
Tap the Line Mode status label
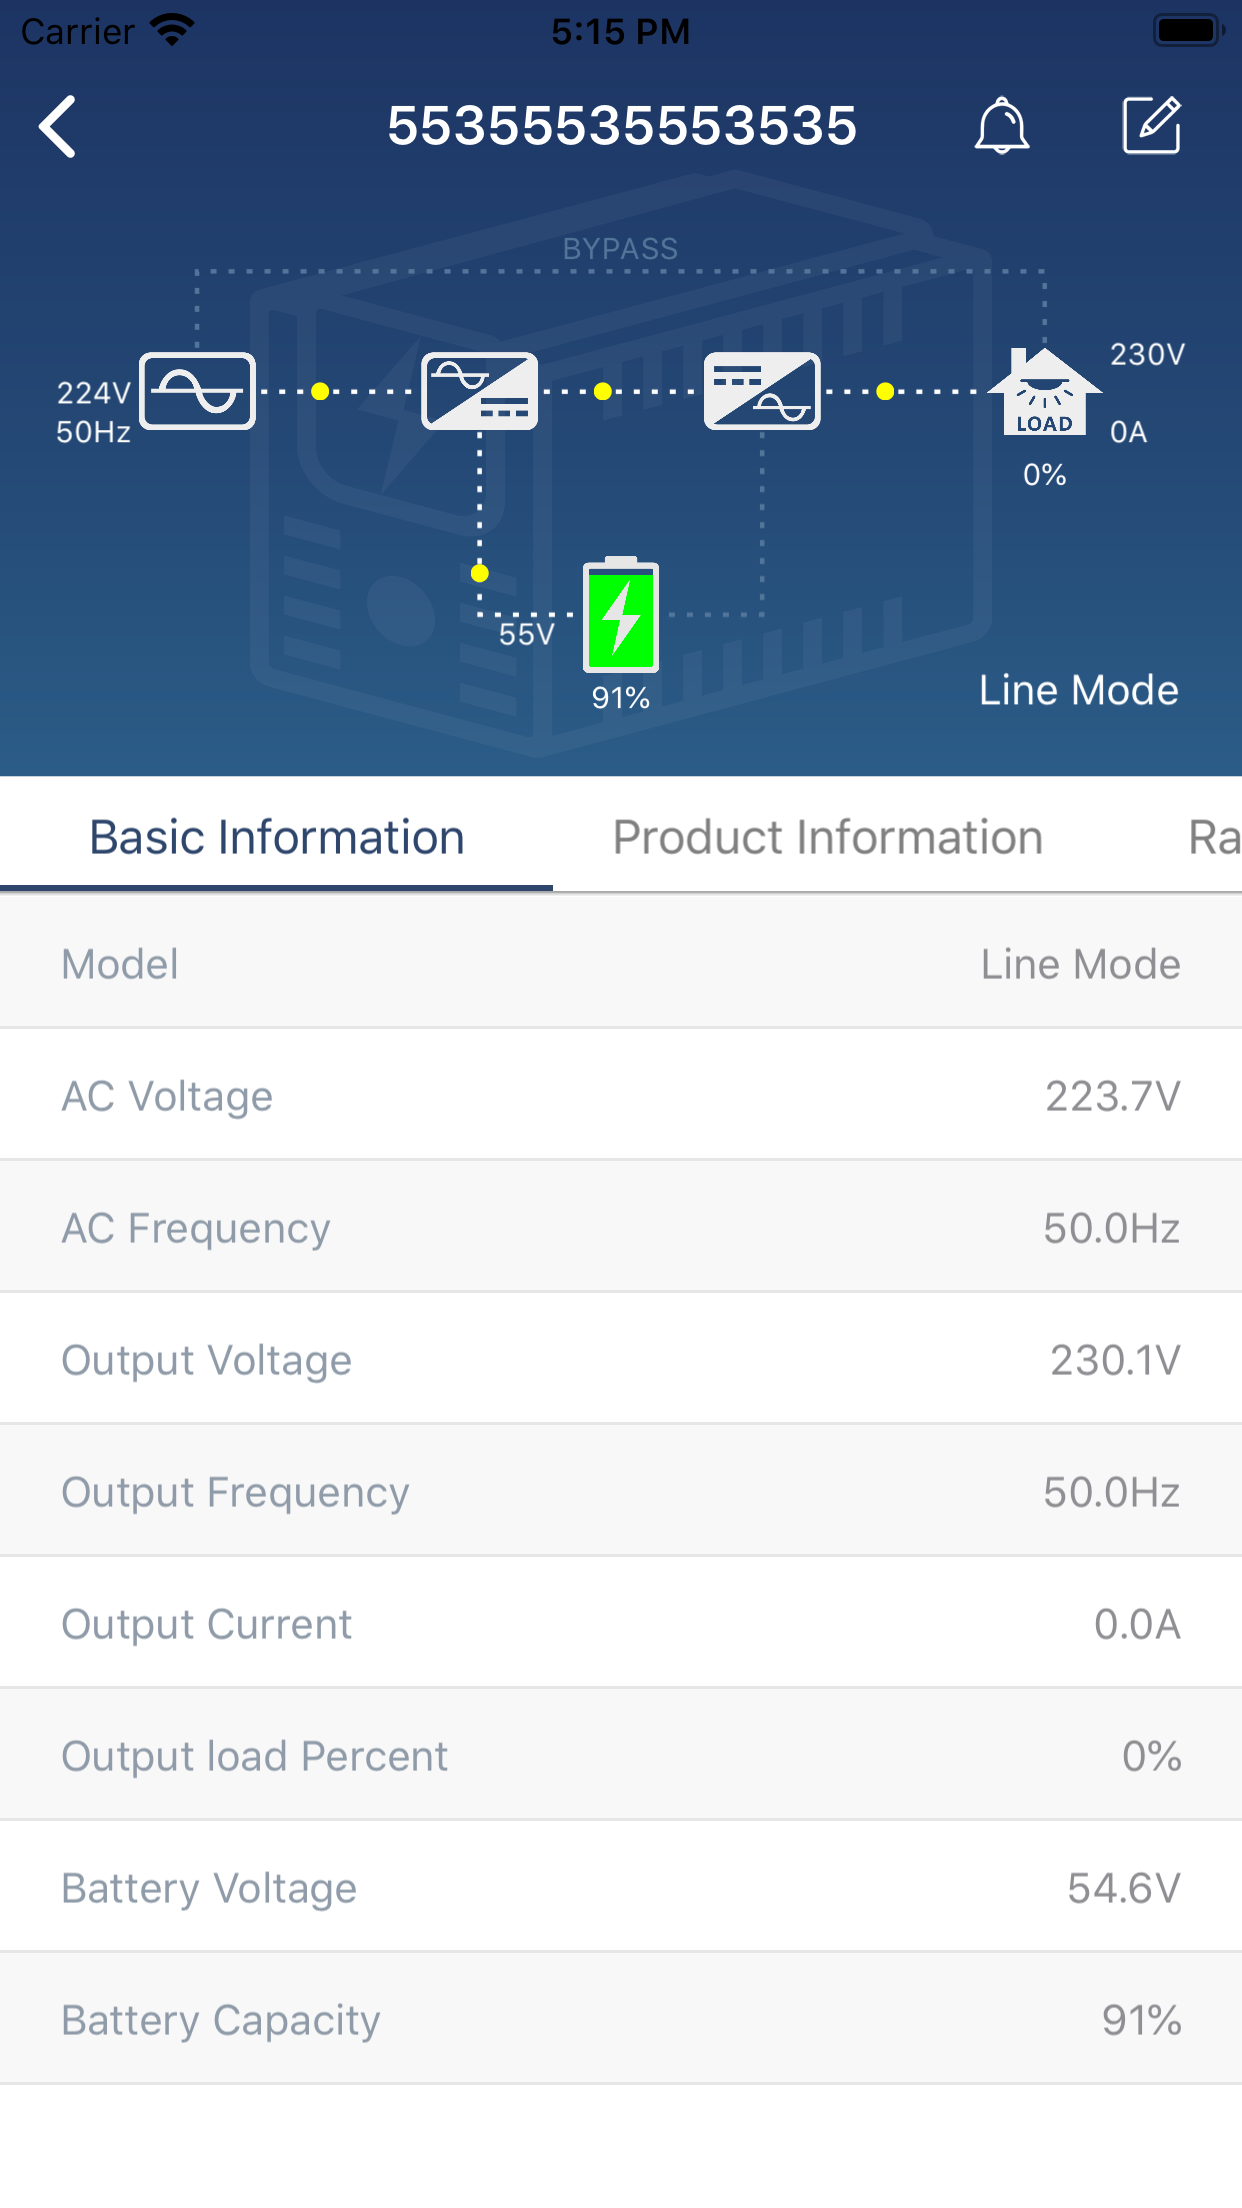point(1078,689)
